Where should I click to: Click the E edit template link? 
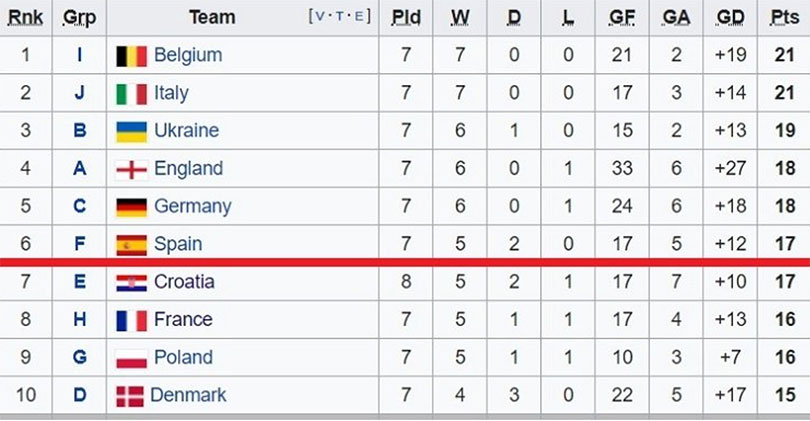pyautogui.click(x=359, y=16)
